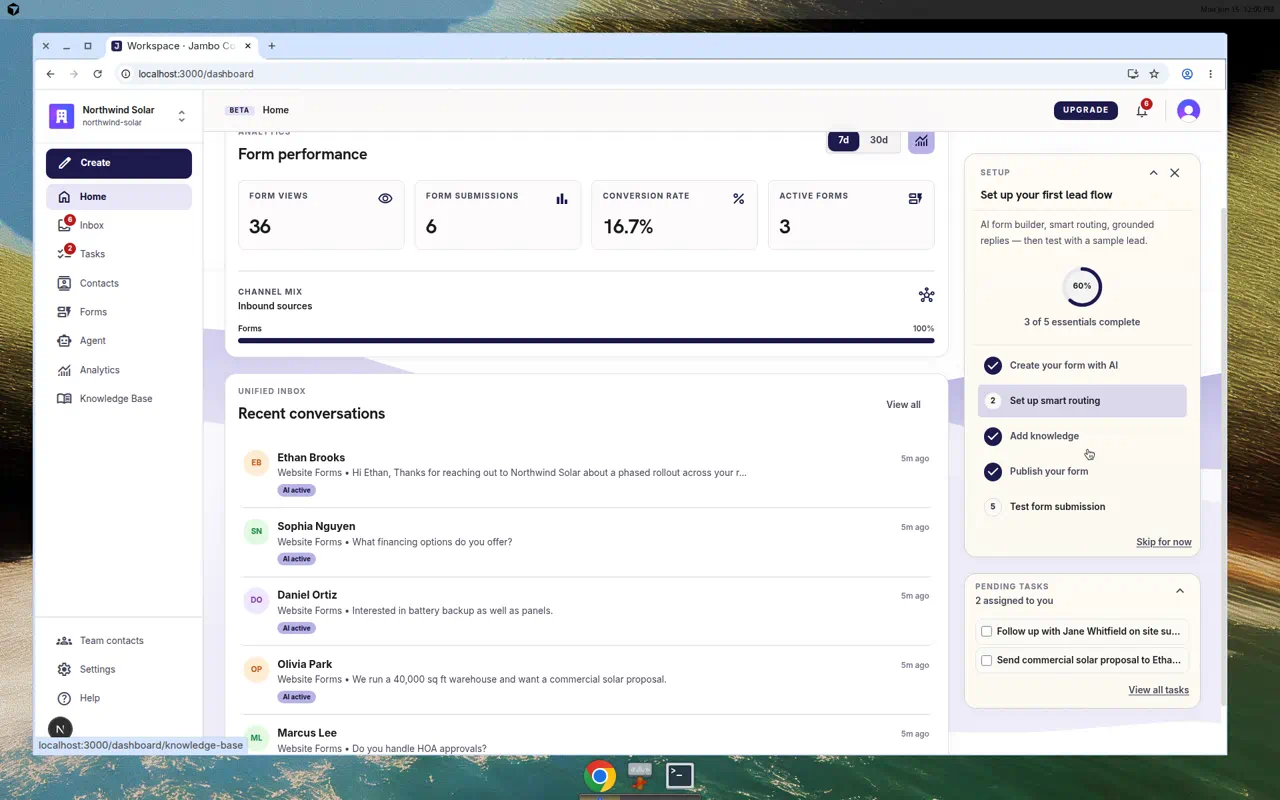
Task: Open Chrome three-dot menu
Action: pos(1210,74)
